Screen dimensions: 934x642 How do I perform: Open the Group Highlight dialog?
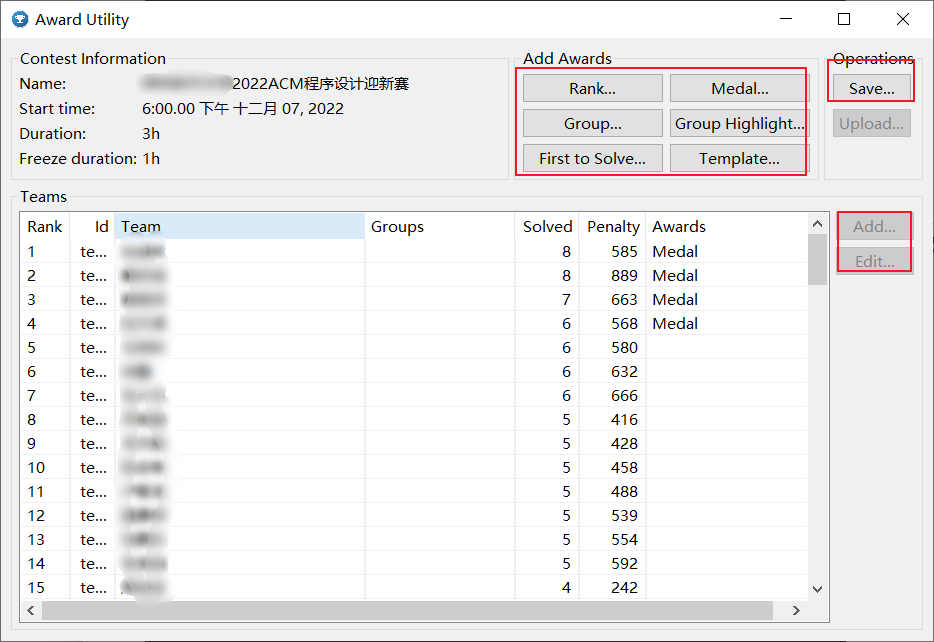[x=737, y=123]
